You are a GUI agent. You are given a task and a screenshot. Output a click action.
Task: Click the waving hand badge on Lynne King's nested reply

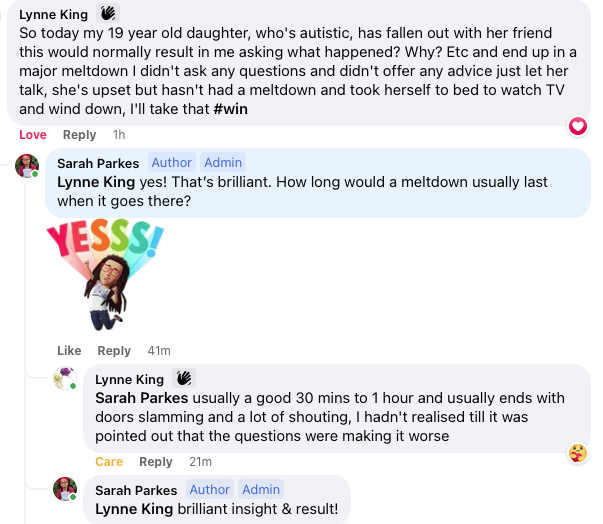click(183, 379)
